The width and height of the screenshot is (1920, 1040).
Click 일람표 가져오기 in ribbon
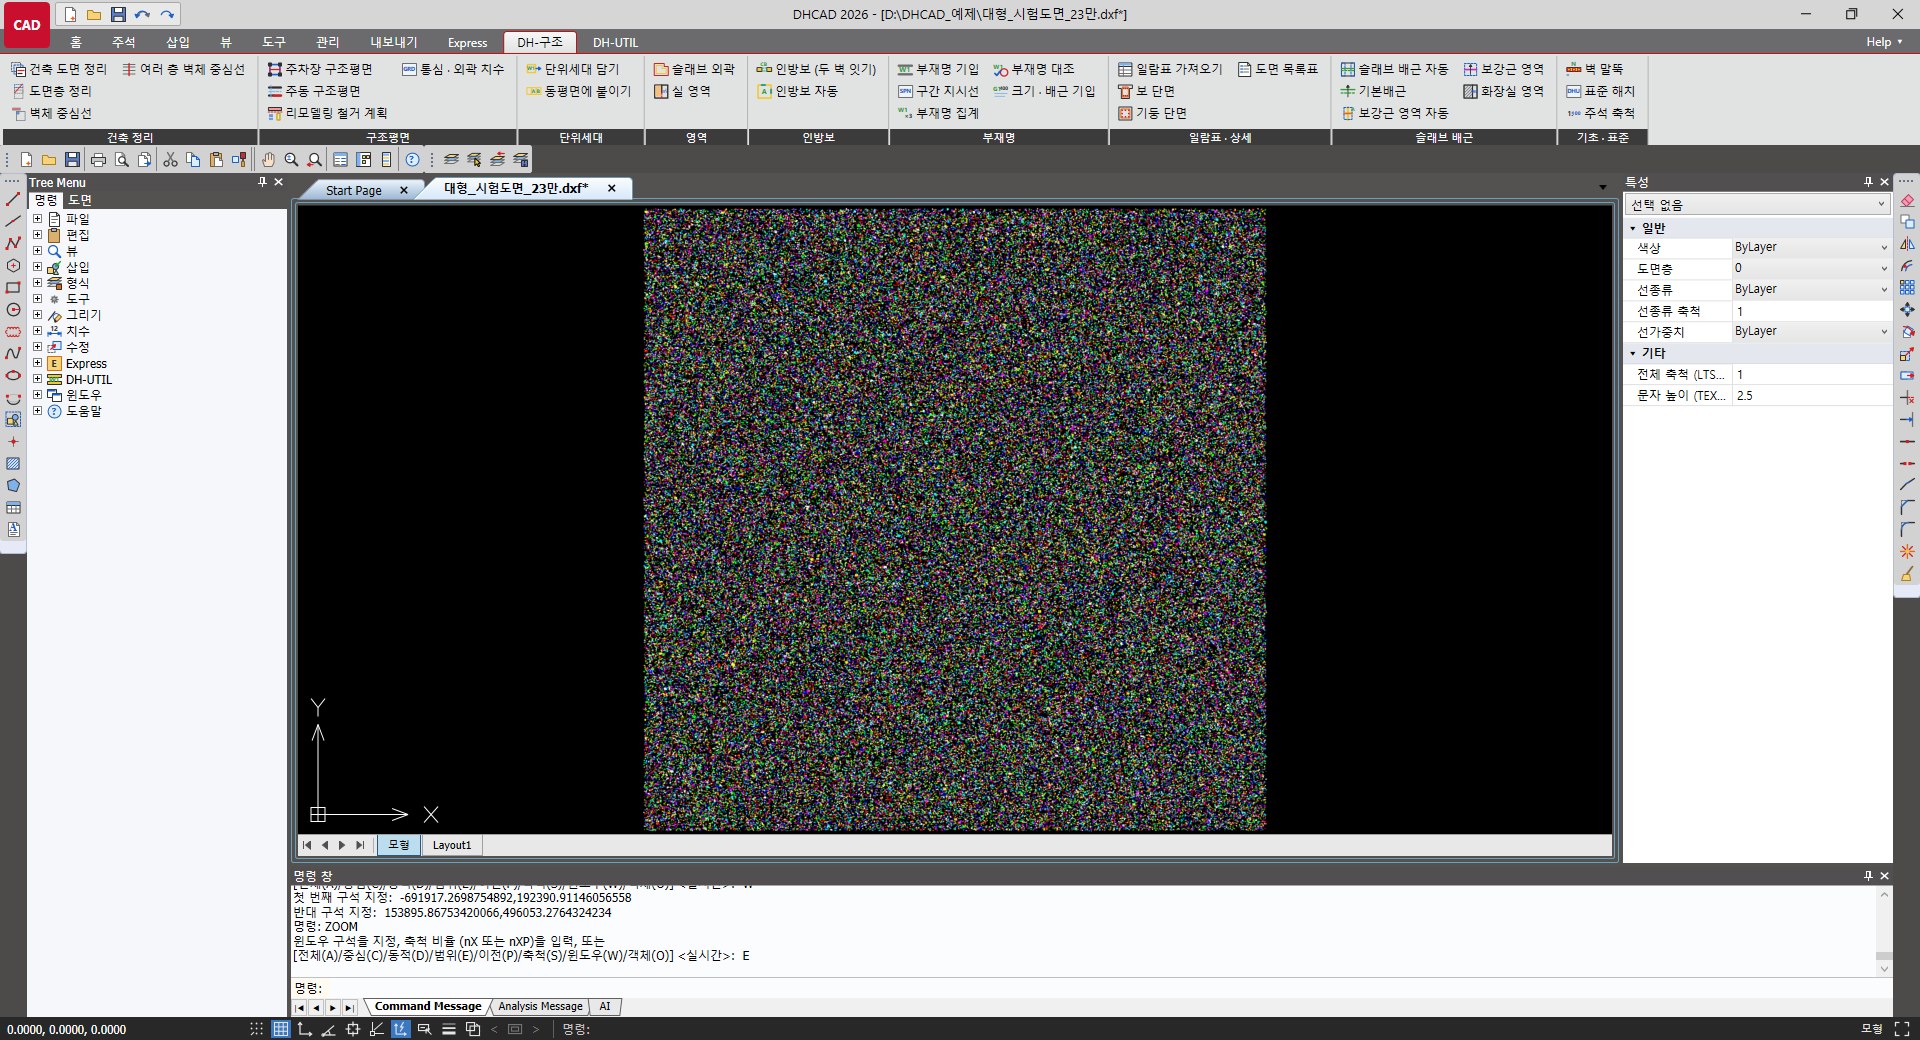click(x=1170, y=69)
